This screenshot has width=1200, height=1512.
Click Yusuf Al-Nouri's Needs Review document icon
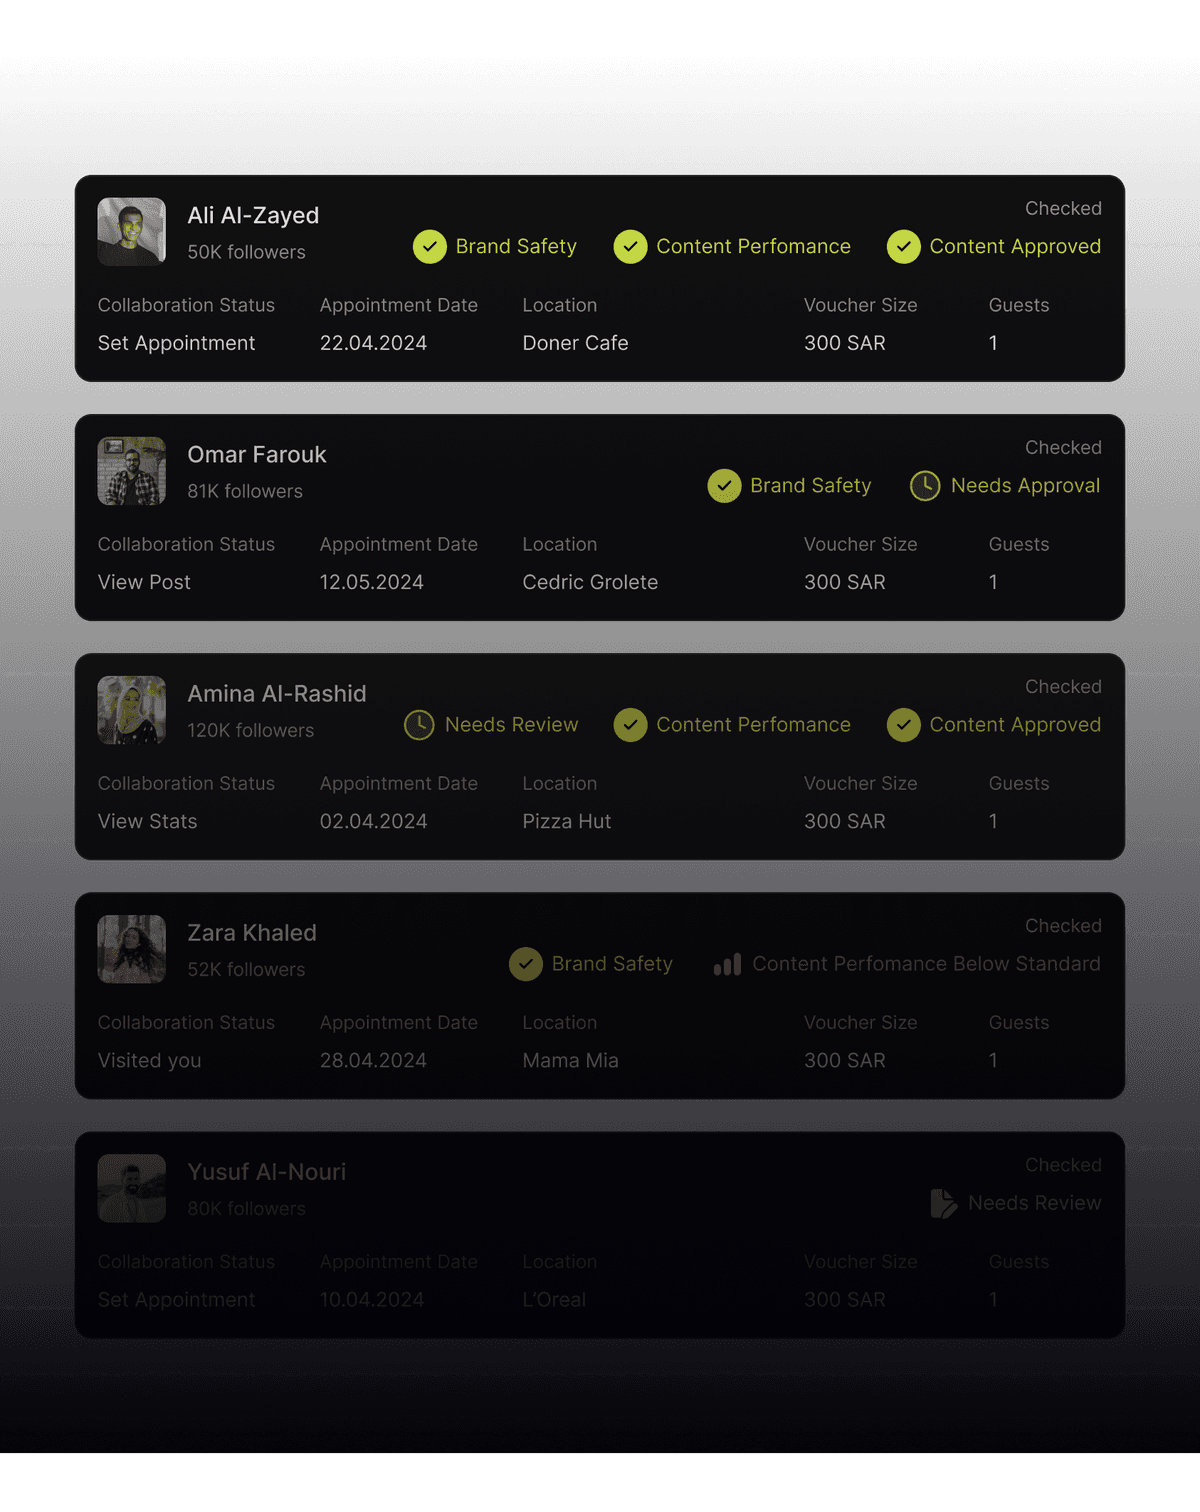(943, 1203)
